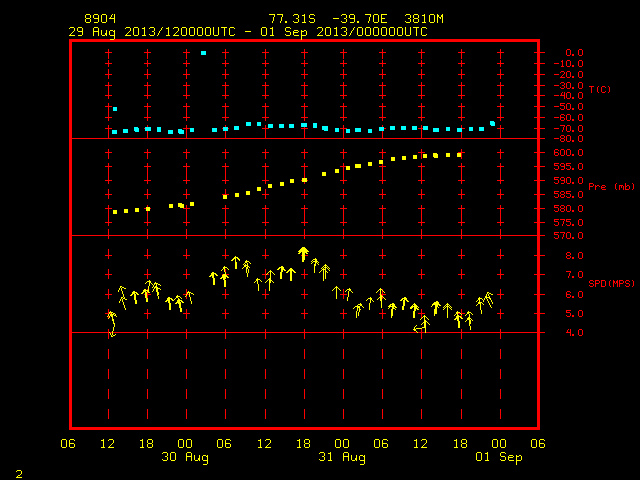Select station ID 8904 in the header
The image size is (640, 480).
(x=100, y=19)
